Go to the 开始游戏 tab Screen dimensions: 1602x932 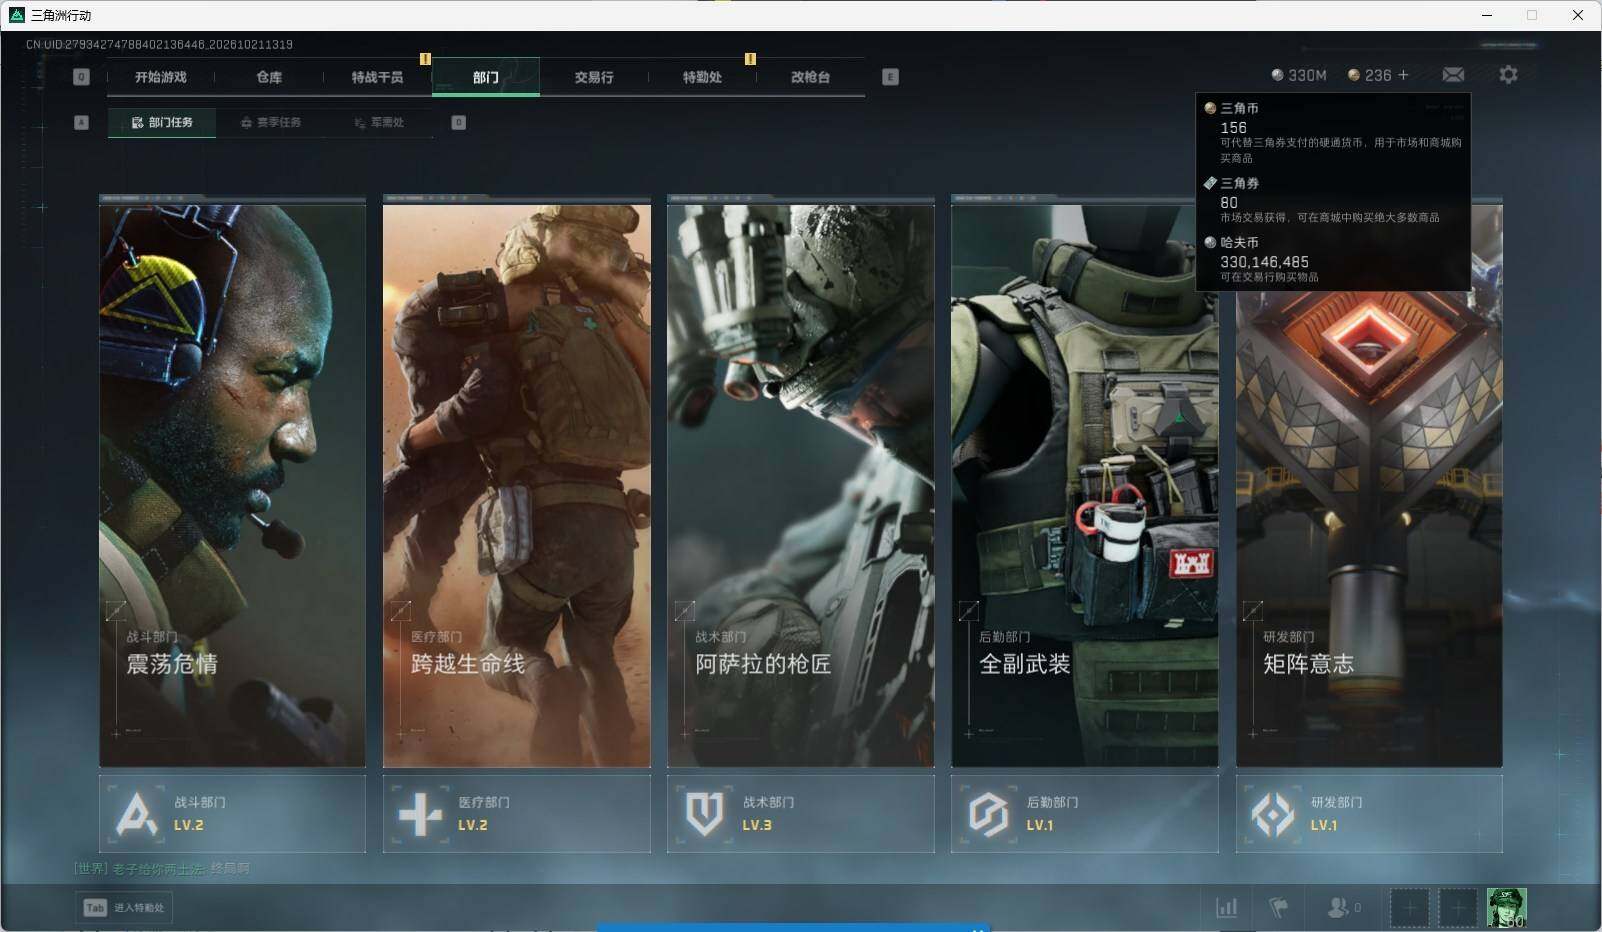[x=161, y=77]
